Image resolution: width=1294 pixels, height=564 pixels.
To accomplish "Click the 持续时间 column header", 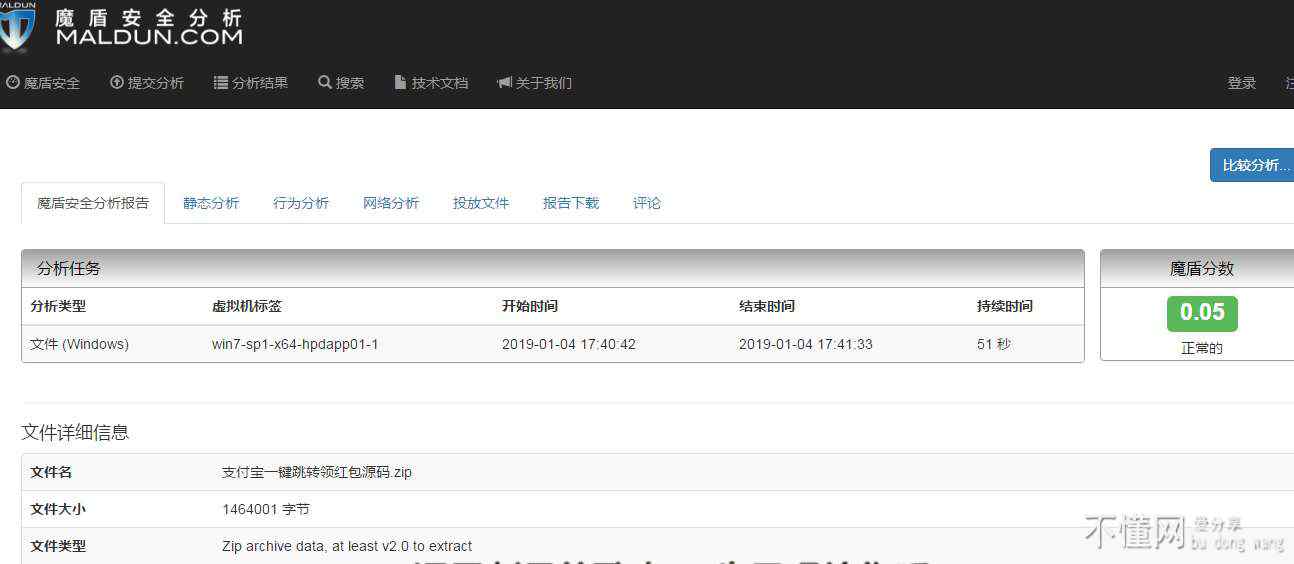I will point(1005,306).
